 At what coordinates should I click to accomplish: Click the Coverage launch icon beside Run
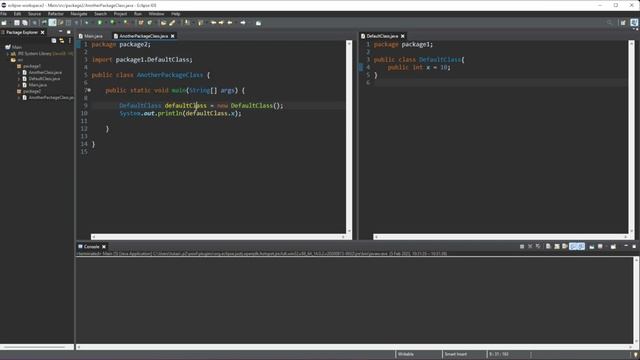(113, 22)
